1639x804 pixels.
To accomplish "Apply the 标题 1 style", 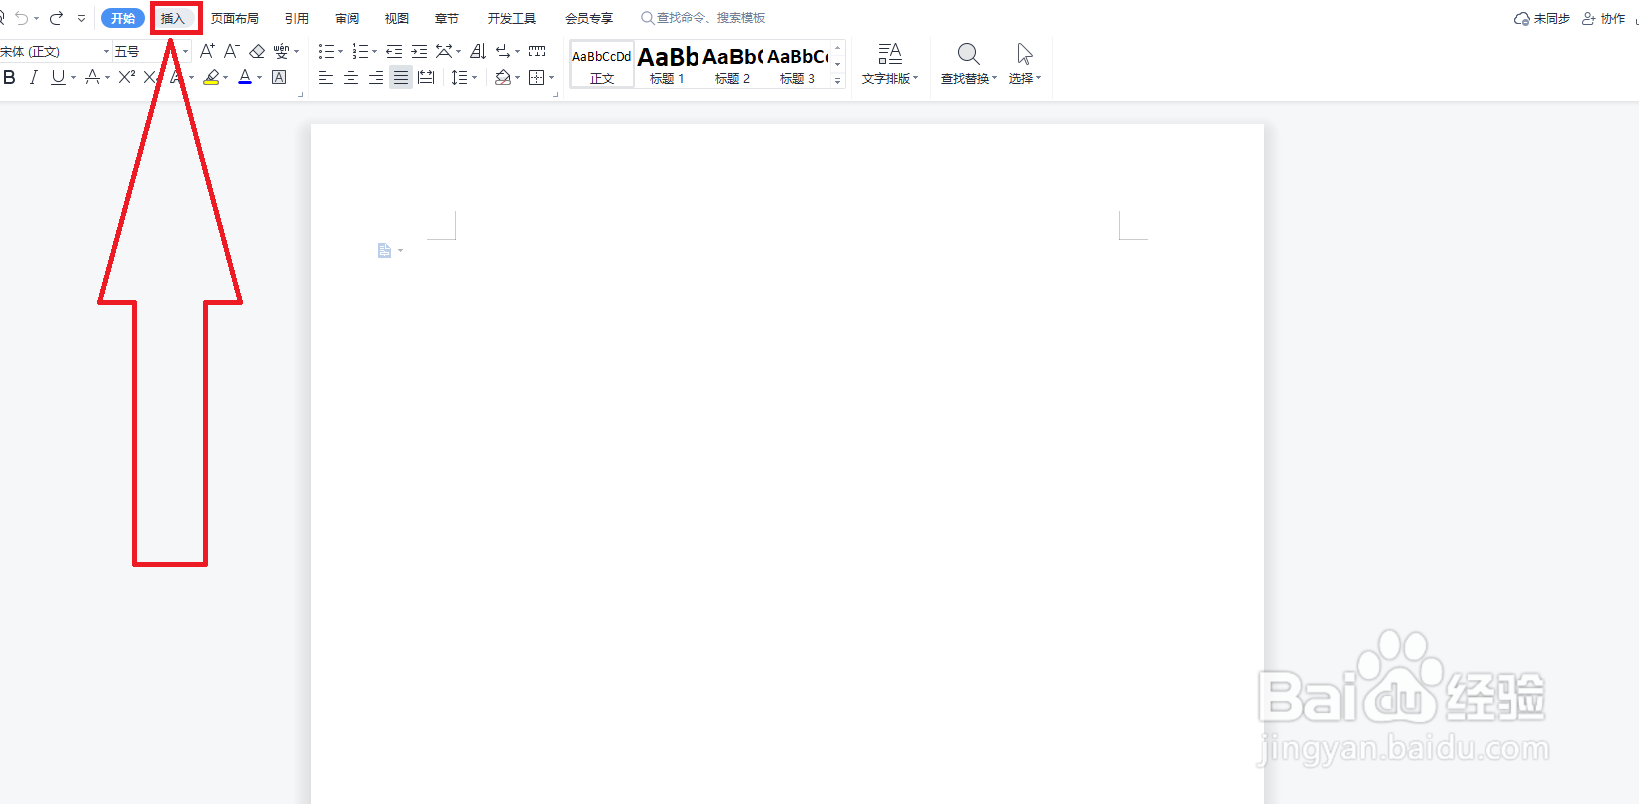I will 667,65.
